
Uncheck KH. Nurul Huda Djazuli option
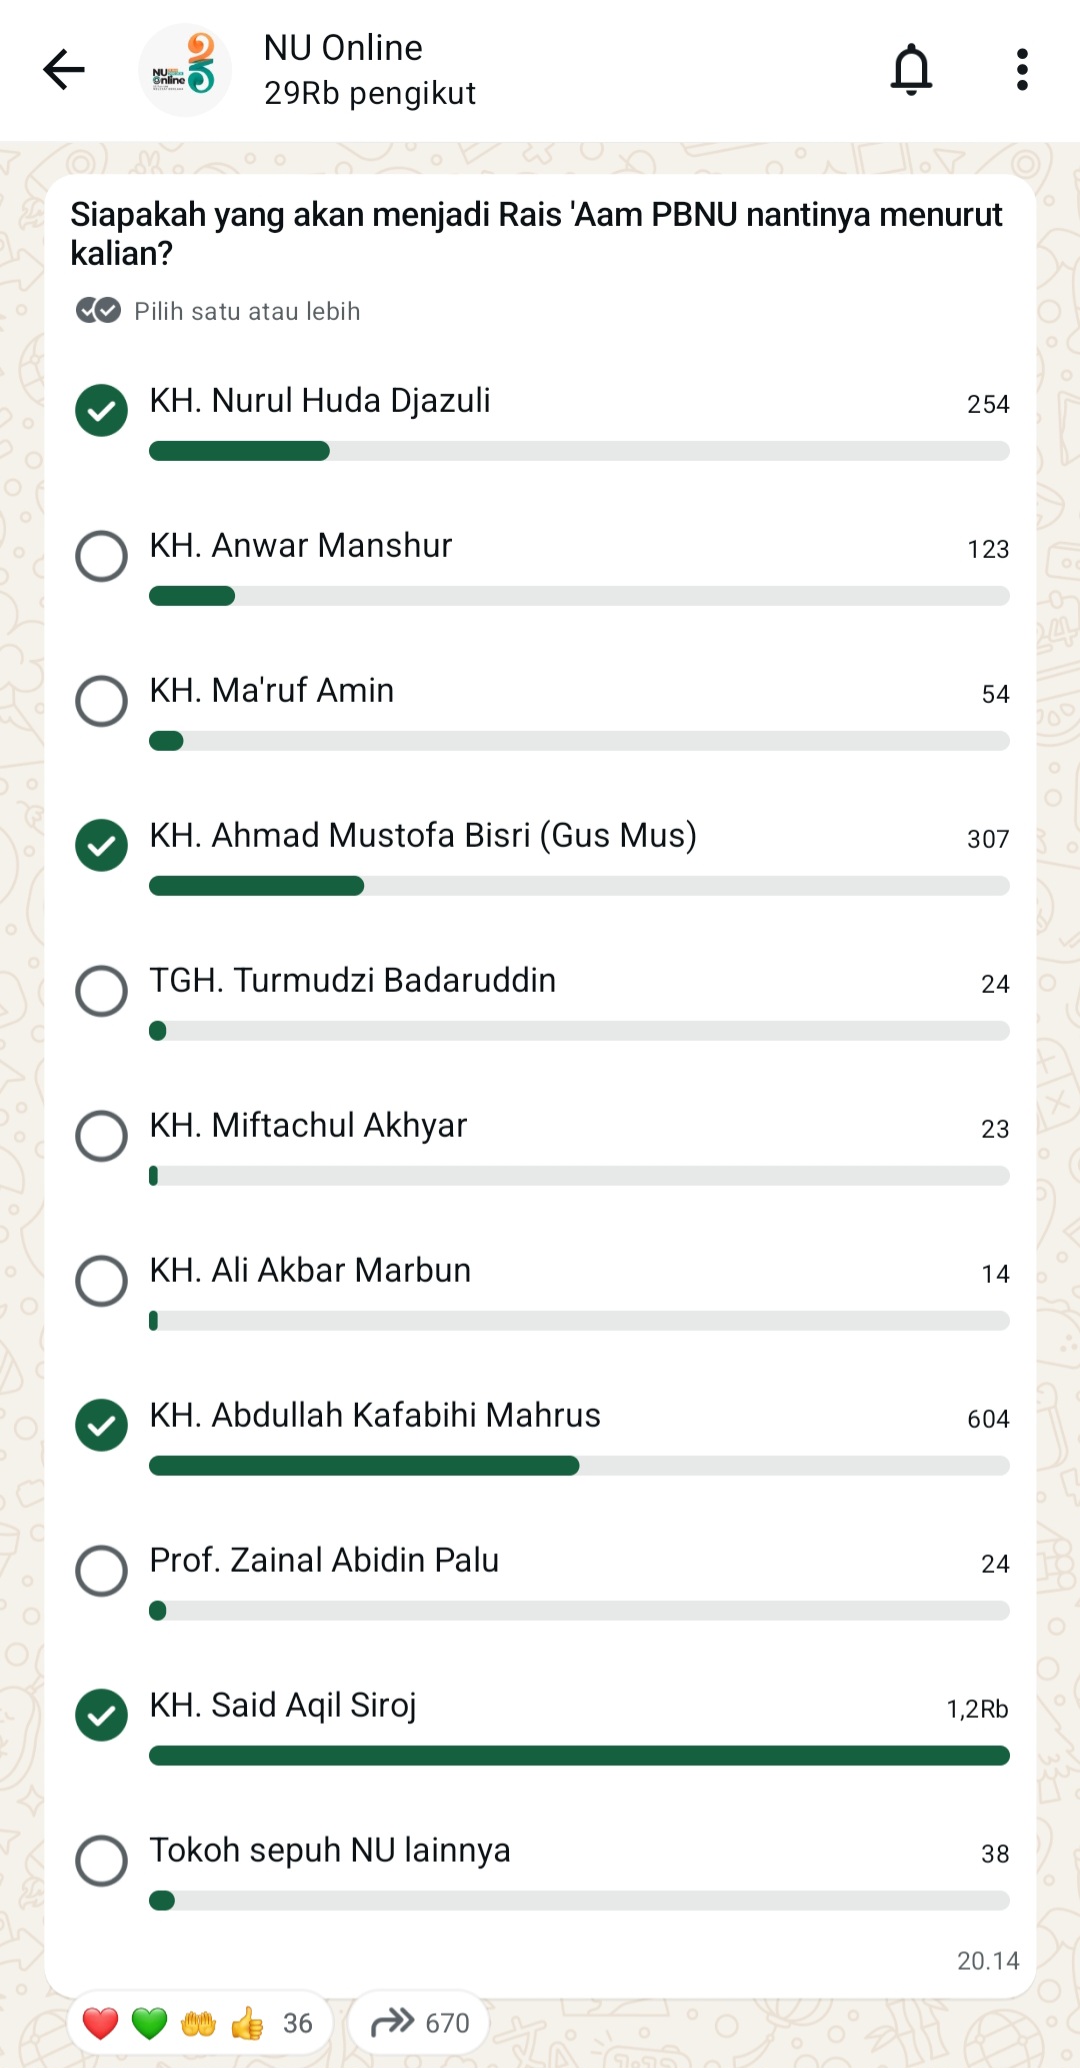(102, 410)
